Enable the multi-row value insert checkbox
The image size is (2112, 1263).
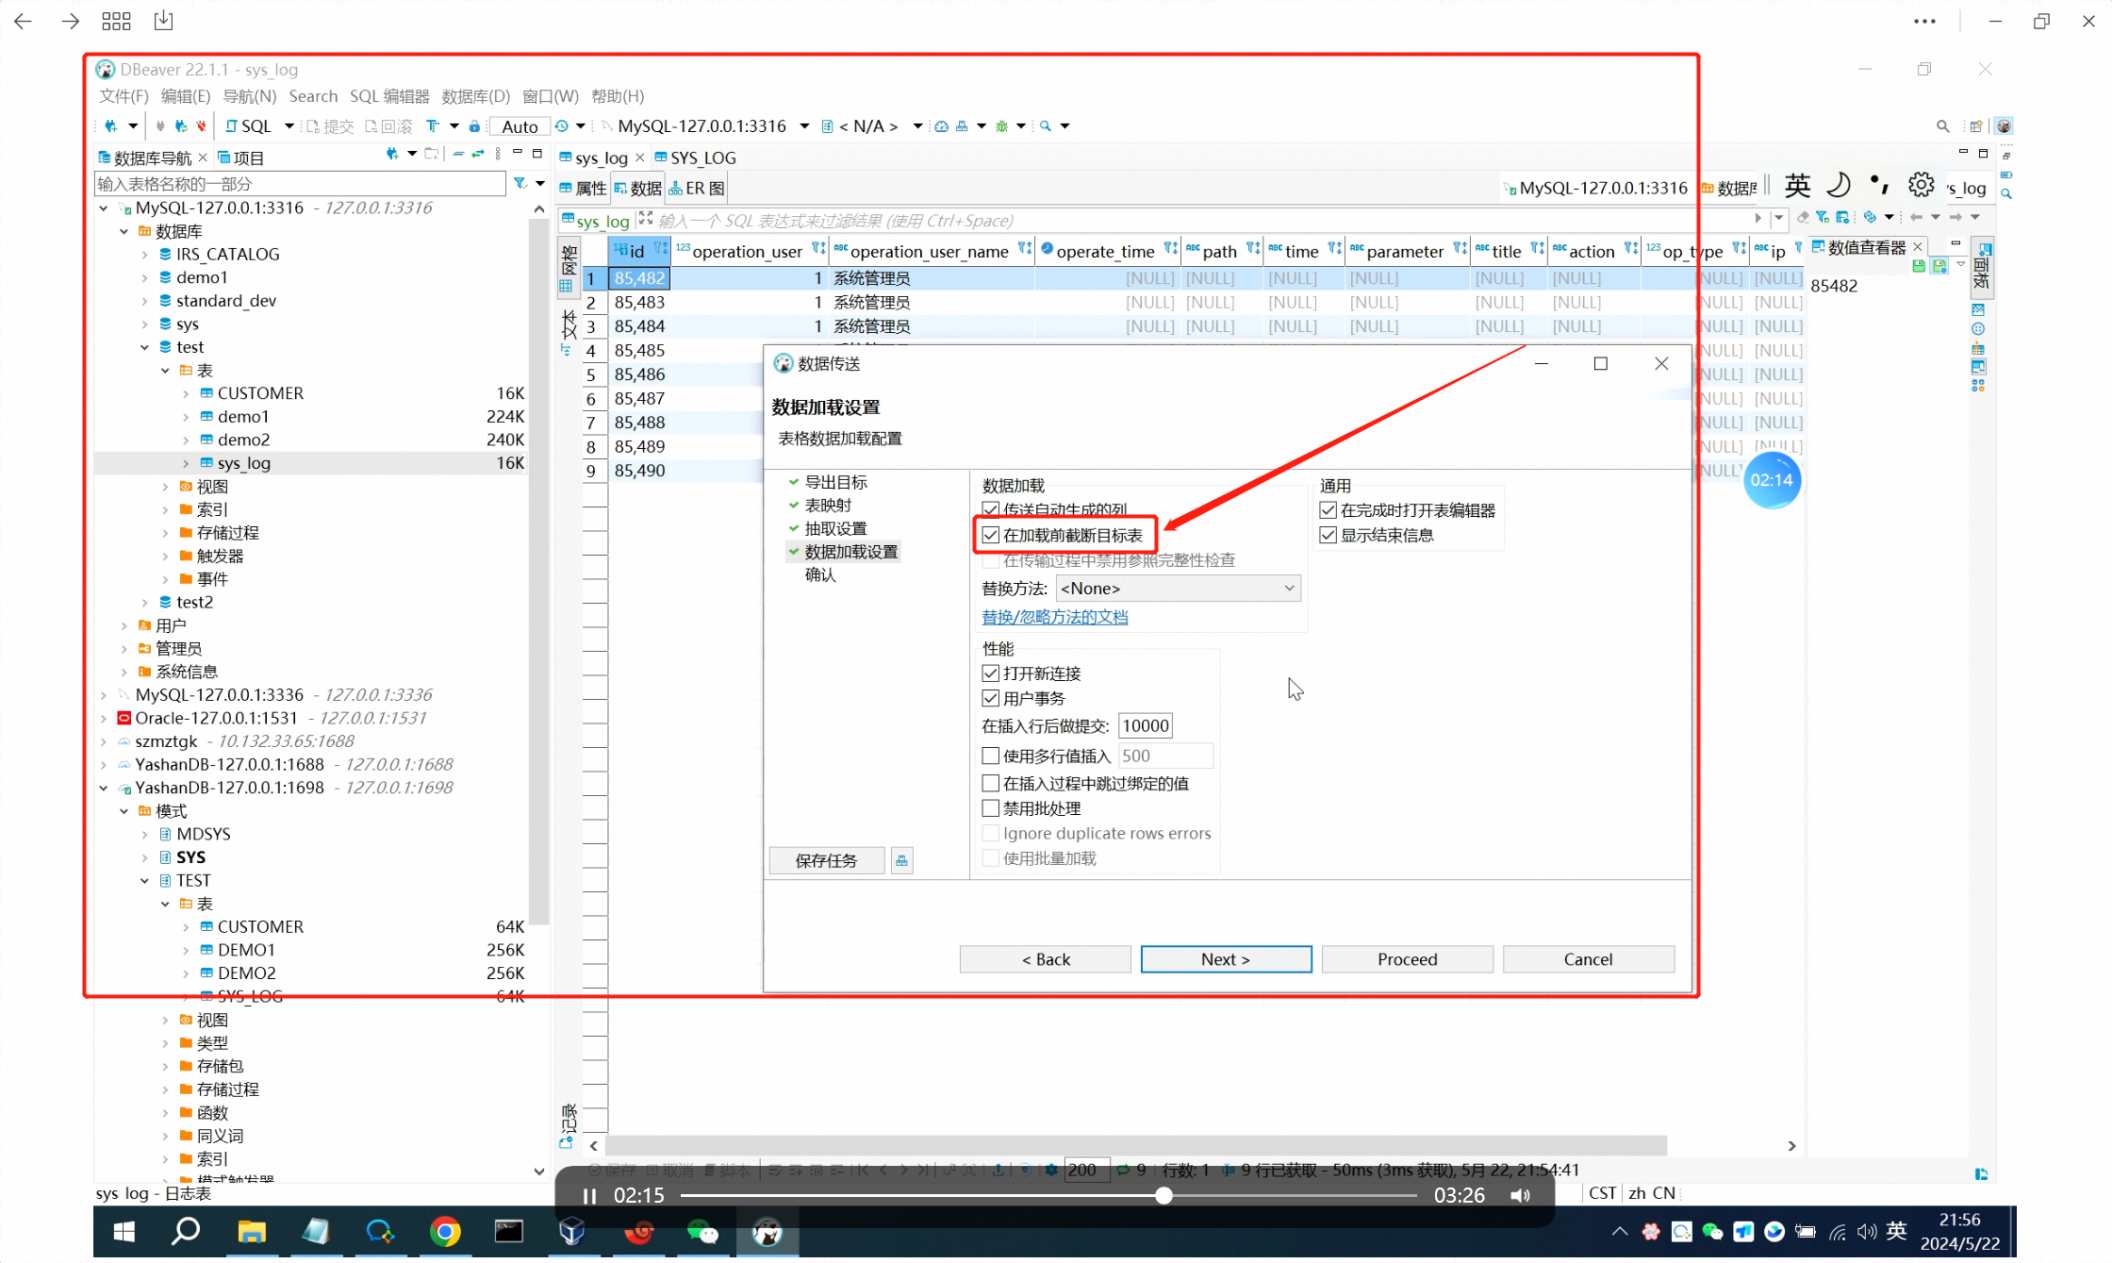tap(991, 756)
